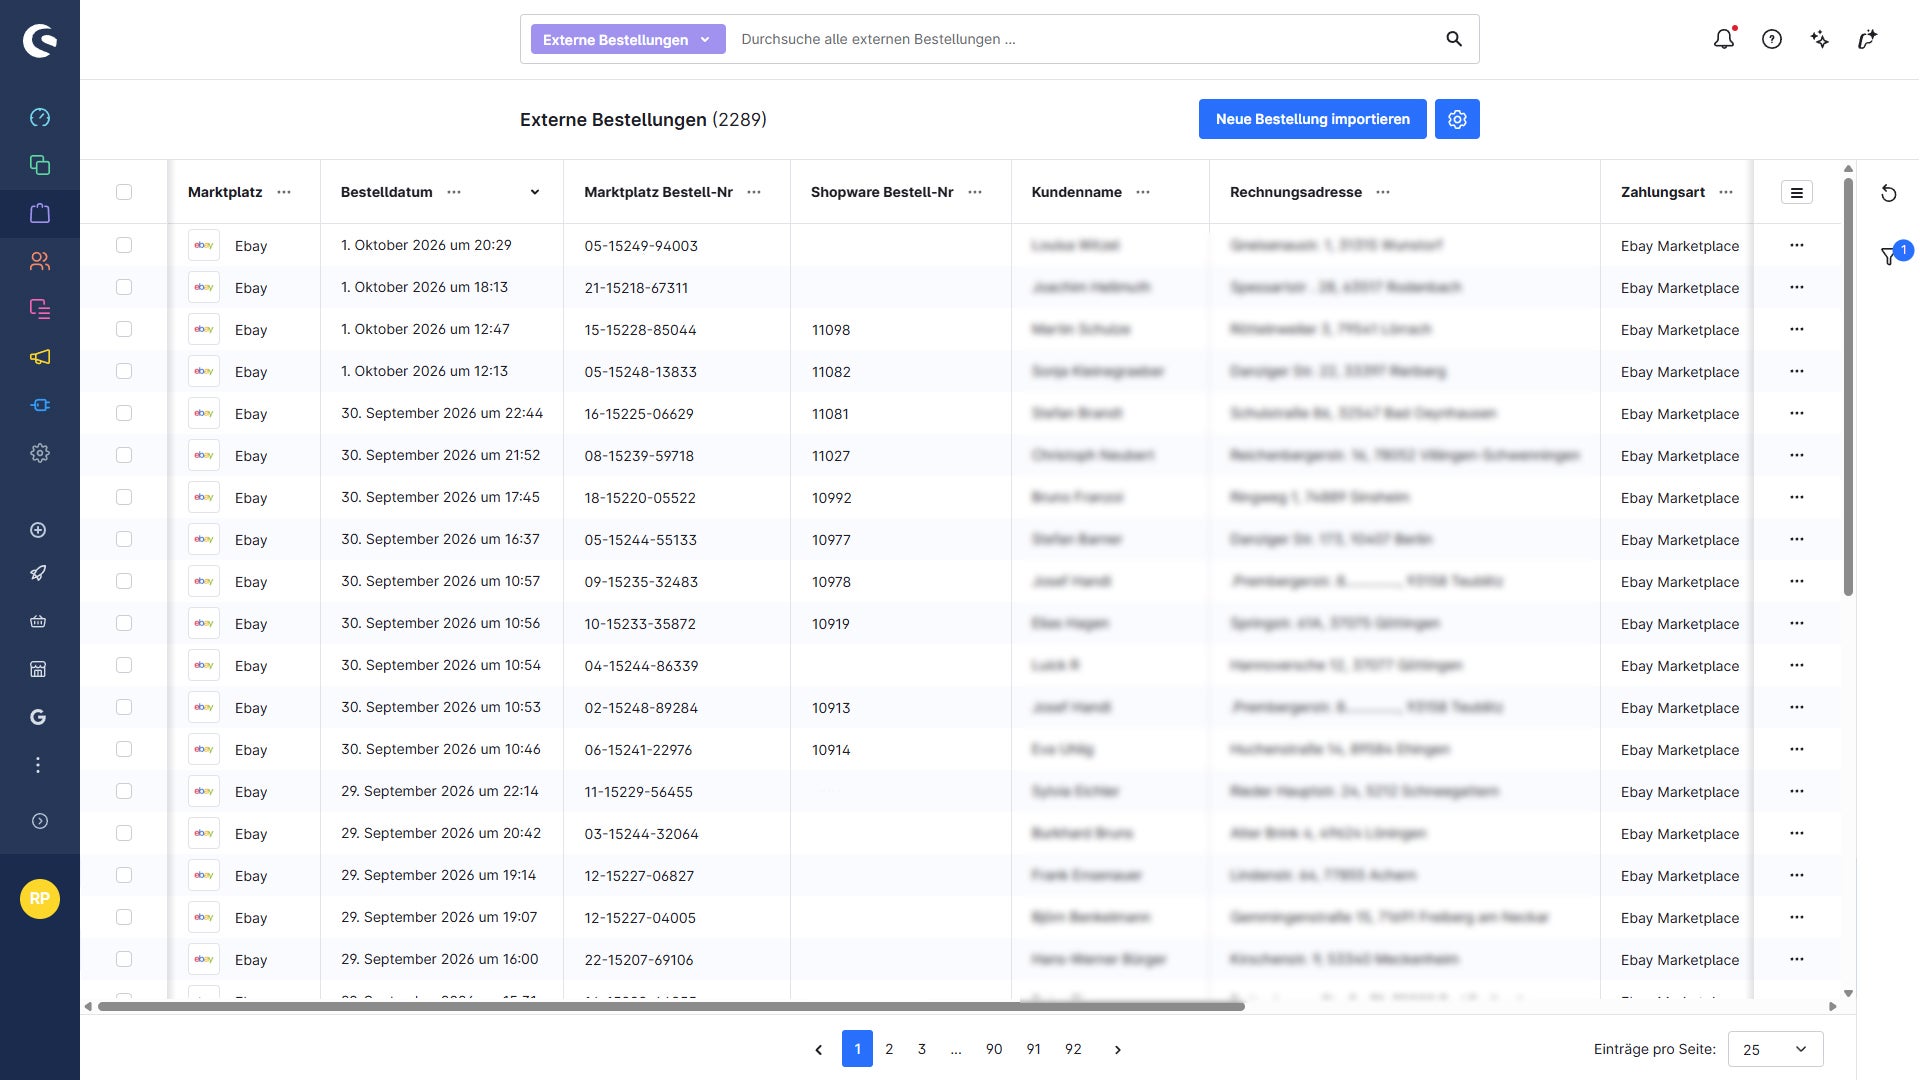Open the Settings gear icon in sidebar
Image resolution: width=1920 pixels, height=1080 pixels.
[40, 453]
